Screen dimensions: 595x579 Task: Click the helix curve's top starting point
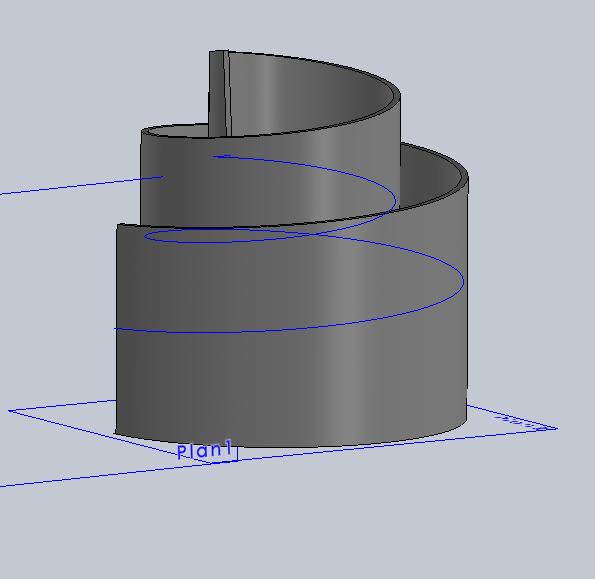[214, 156]
